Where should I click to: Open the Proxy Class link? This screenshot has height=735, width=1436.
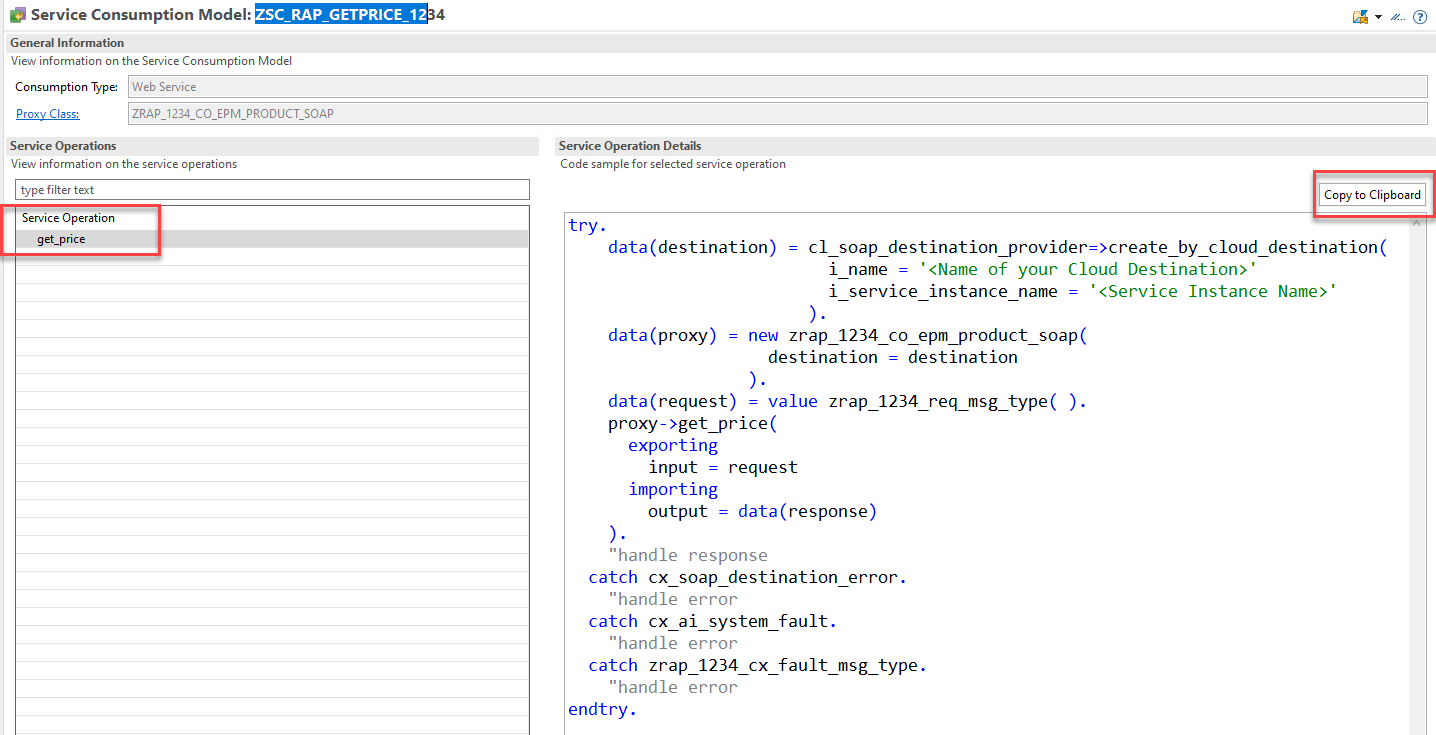pyautogui.click(x=47, y=114)
